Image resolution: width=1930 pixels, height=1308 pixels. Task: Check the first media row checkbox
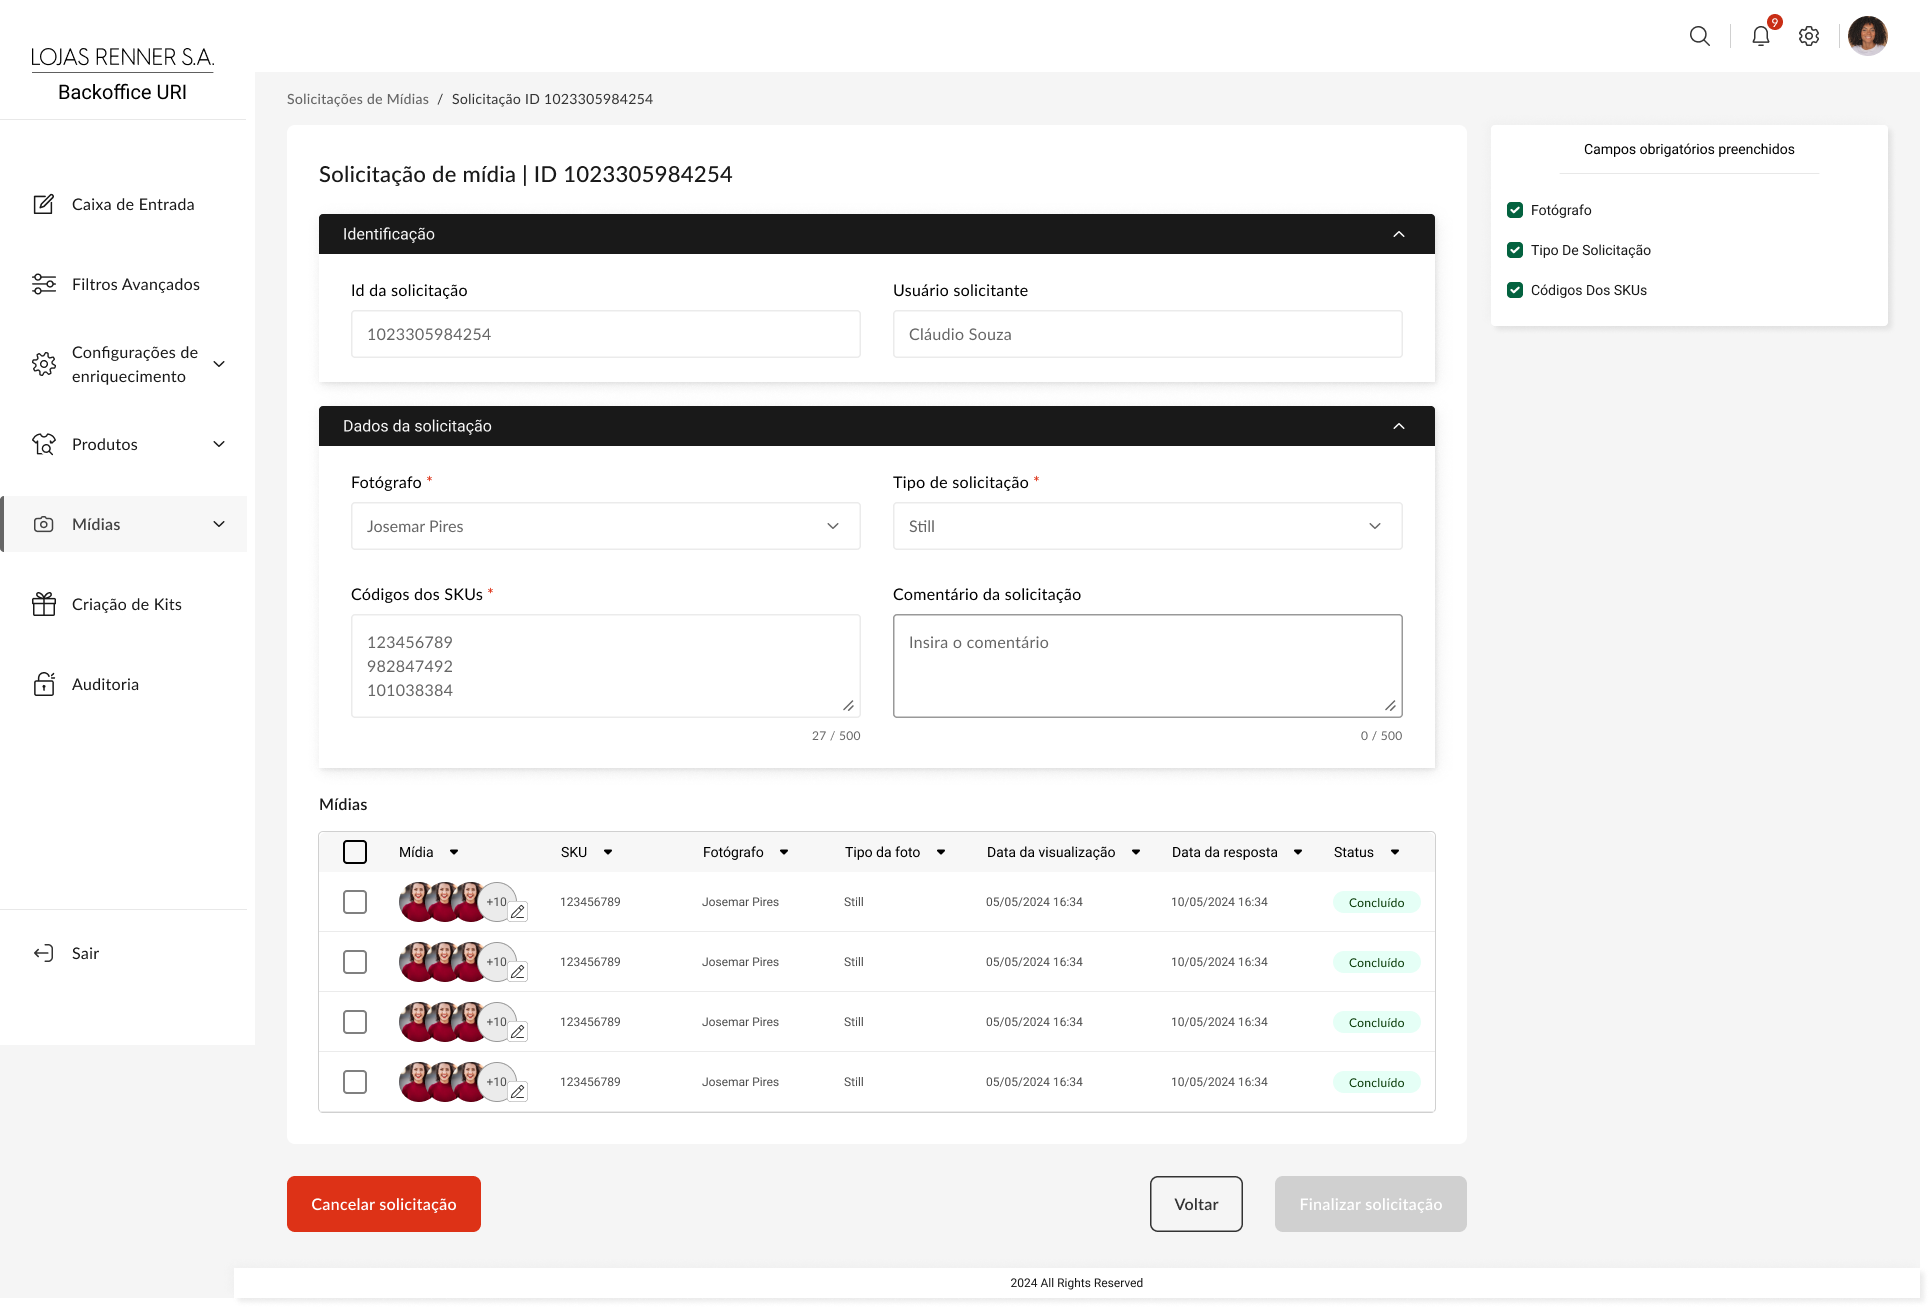click(355, 902)
